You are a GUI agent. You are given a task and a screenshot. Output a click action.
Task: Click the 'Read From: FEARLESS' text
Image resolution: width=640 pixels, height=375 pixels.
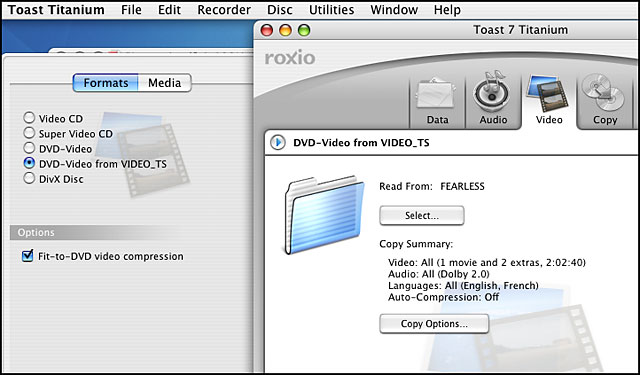432,186
